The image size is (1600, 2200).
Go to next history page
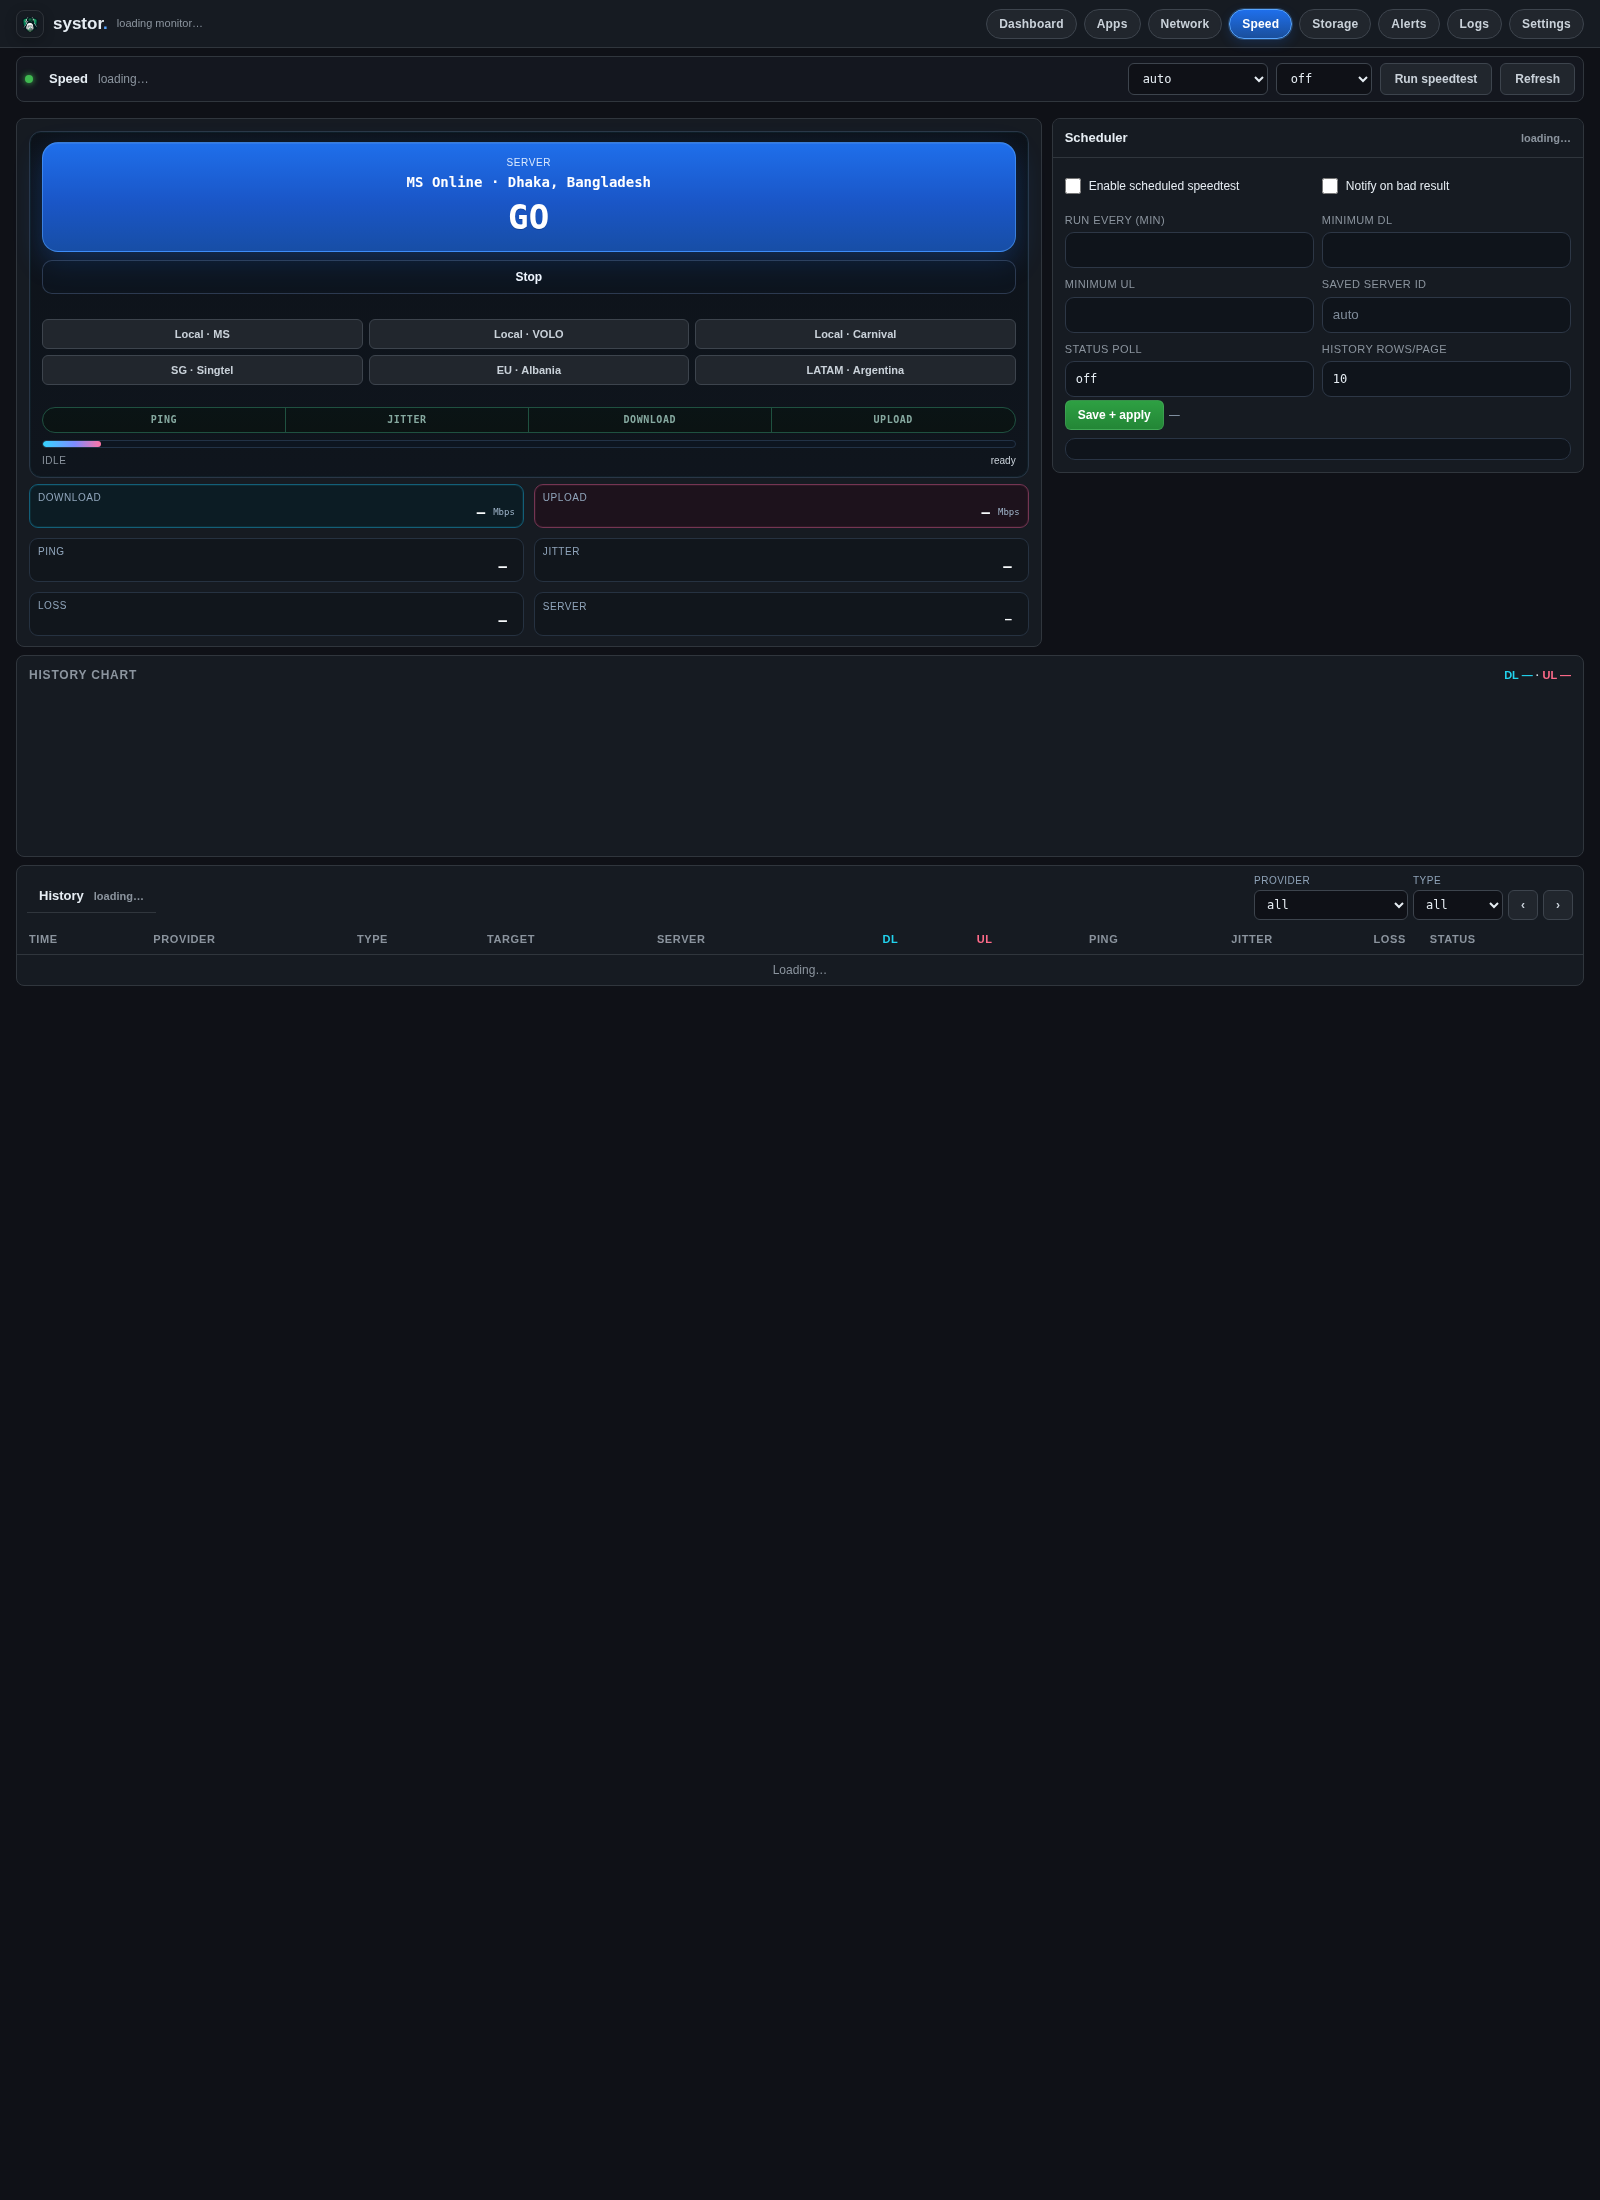(x=1557, y=905)
